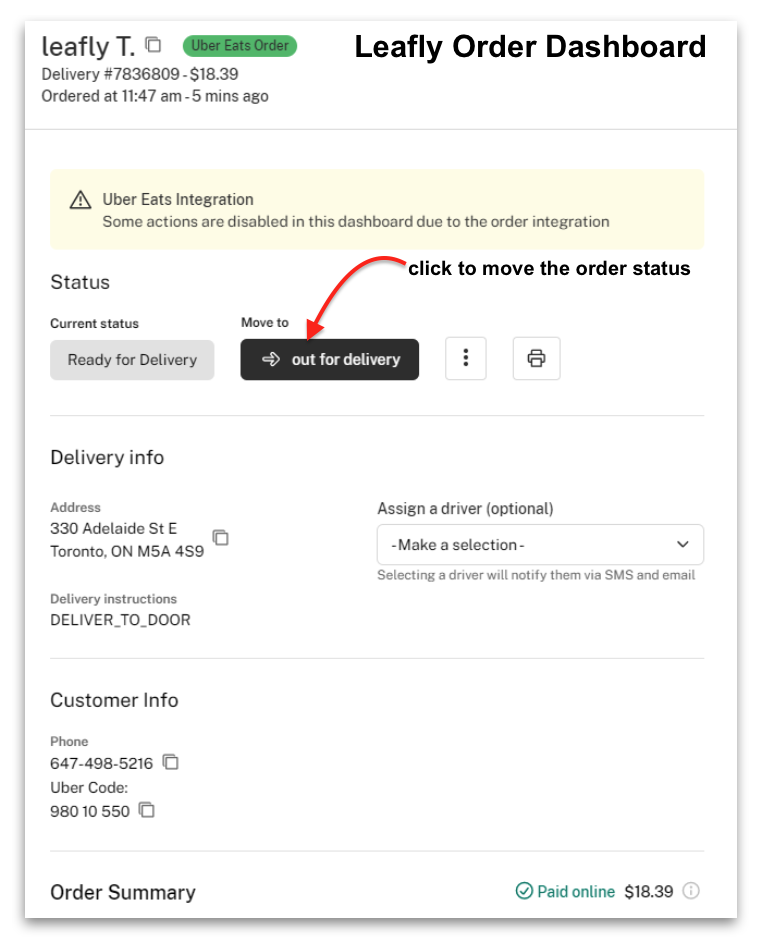Copy the customer phone number
Screen dimensions: 766x946
click(x=171, y=763)
